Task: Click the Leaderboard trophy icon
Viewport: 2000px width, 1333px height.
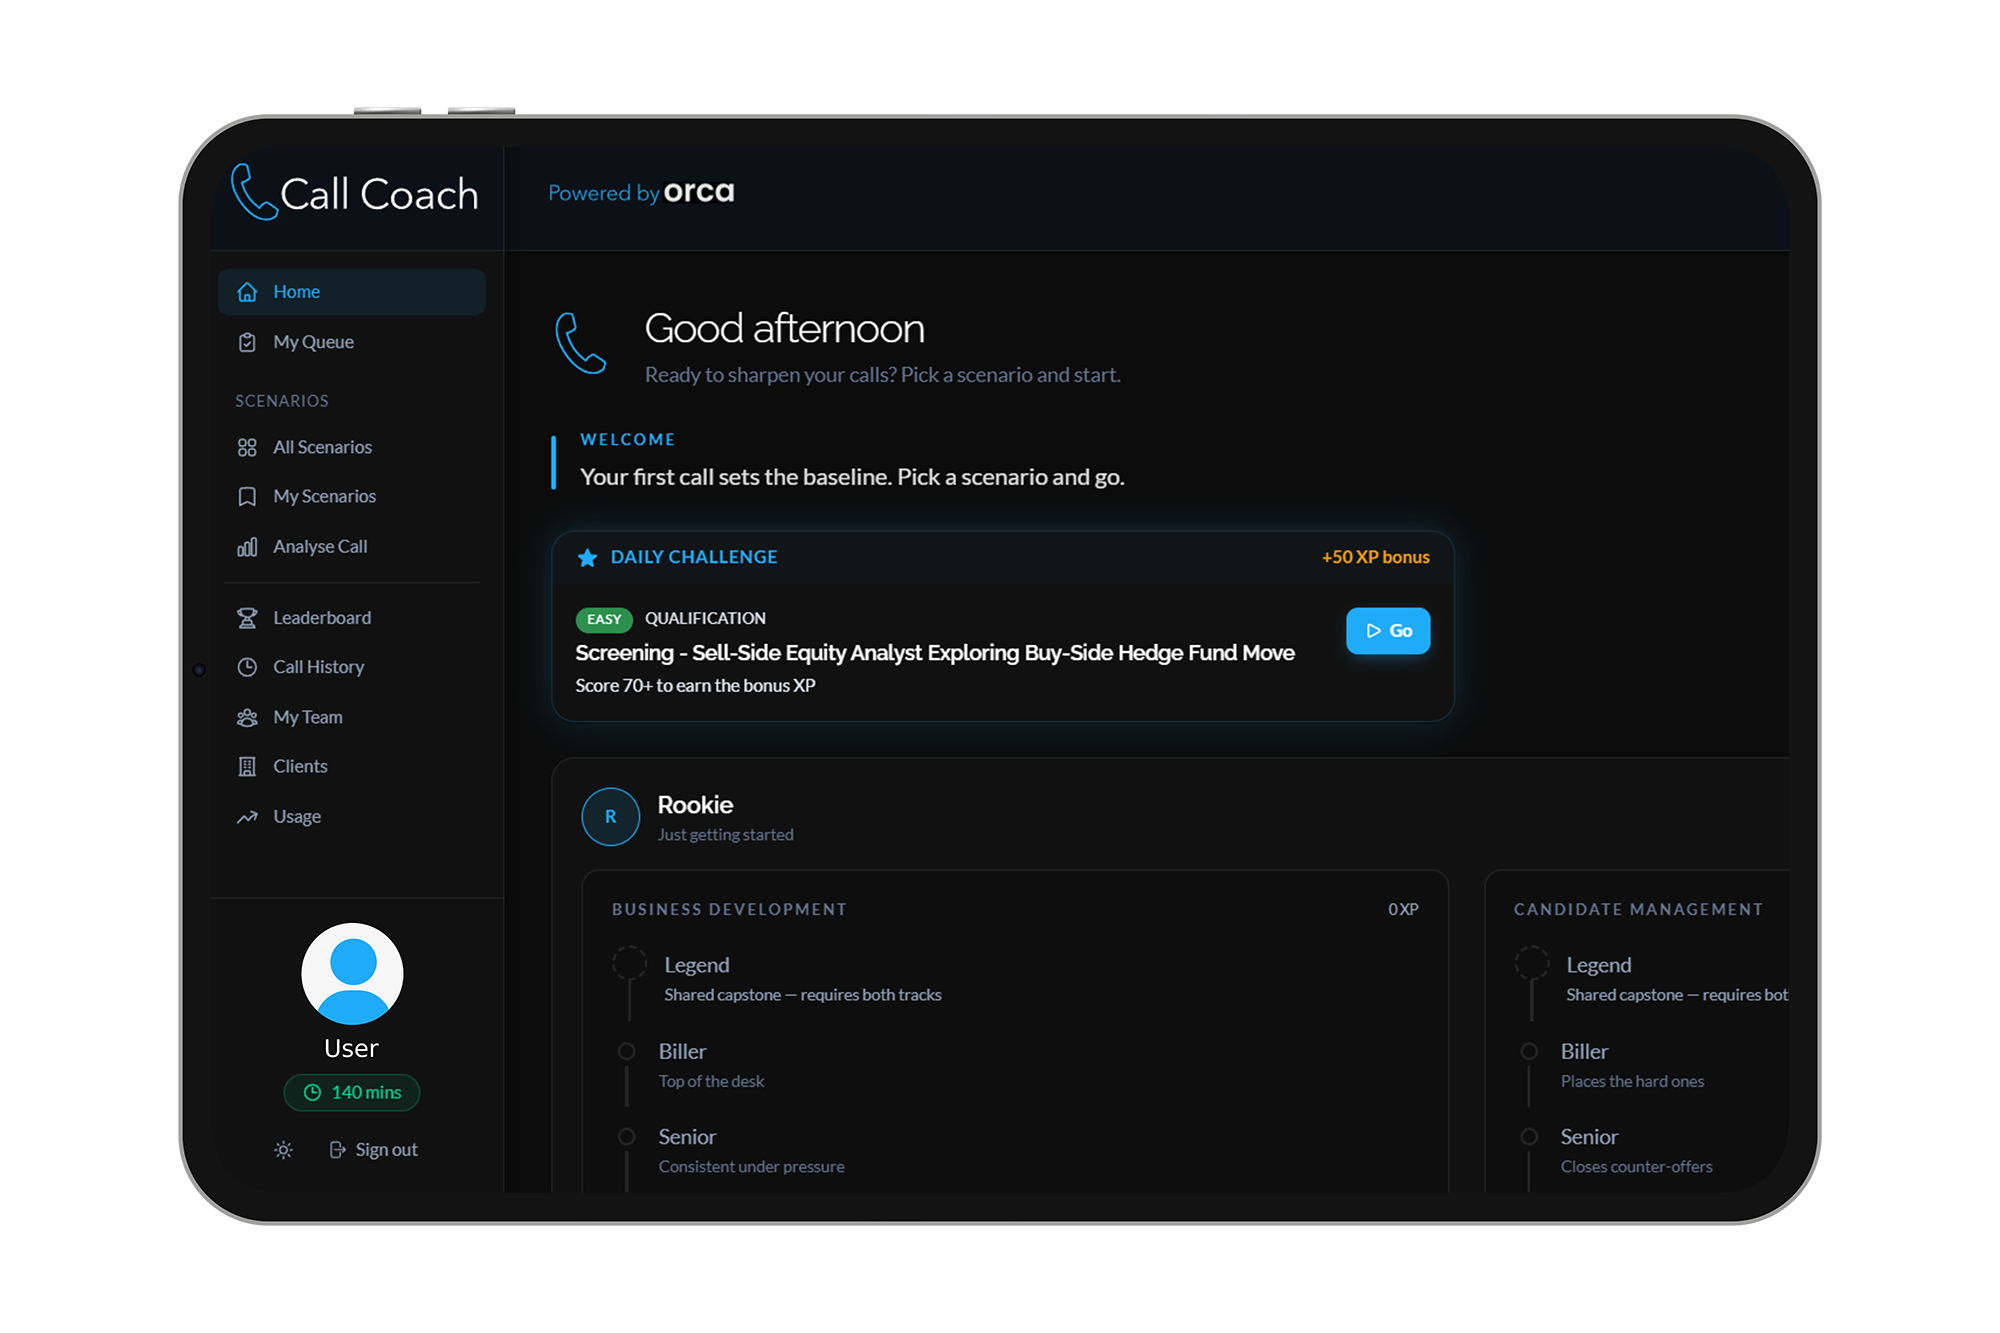Action: tap(247, 618)
